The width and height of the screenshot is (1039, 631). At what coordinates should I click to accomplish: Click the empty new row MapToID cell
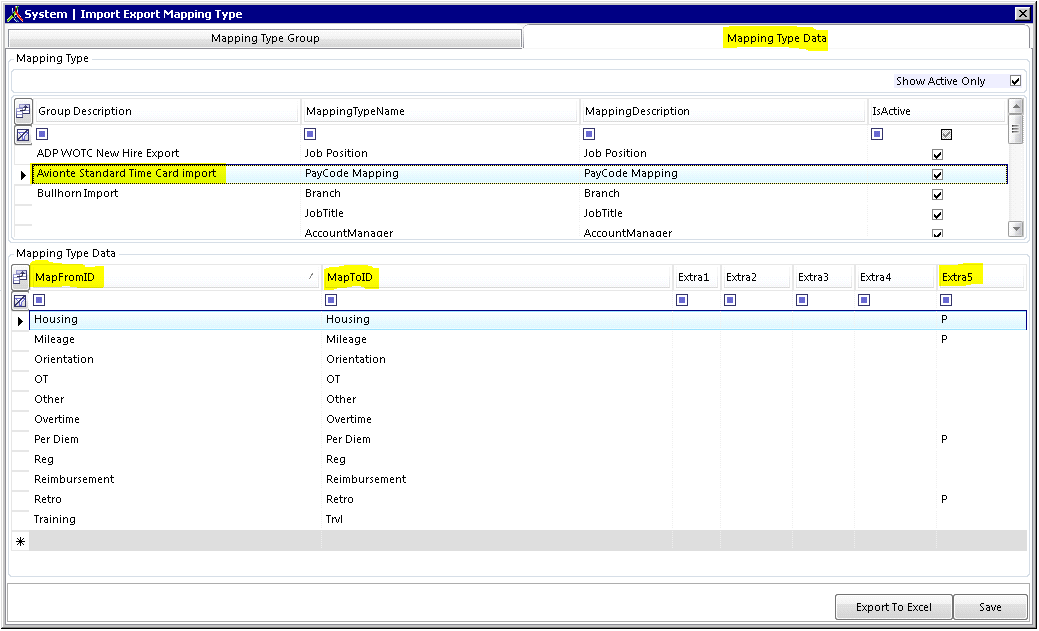click(497, 541)
